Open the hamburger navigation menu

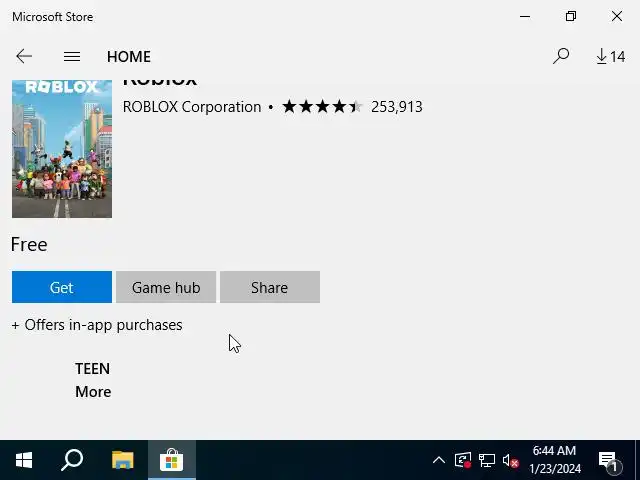point(72,56)
